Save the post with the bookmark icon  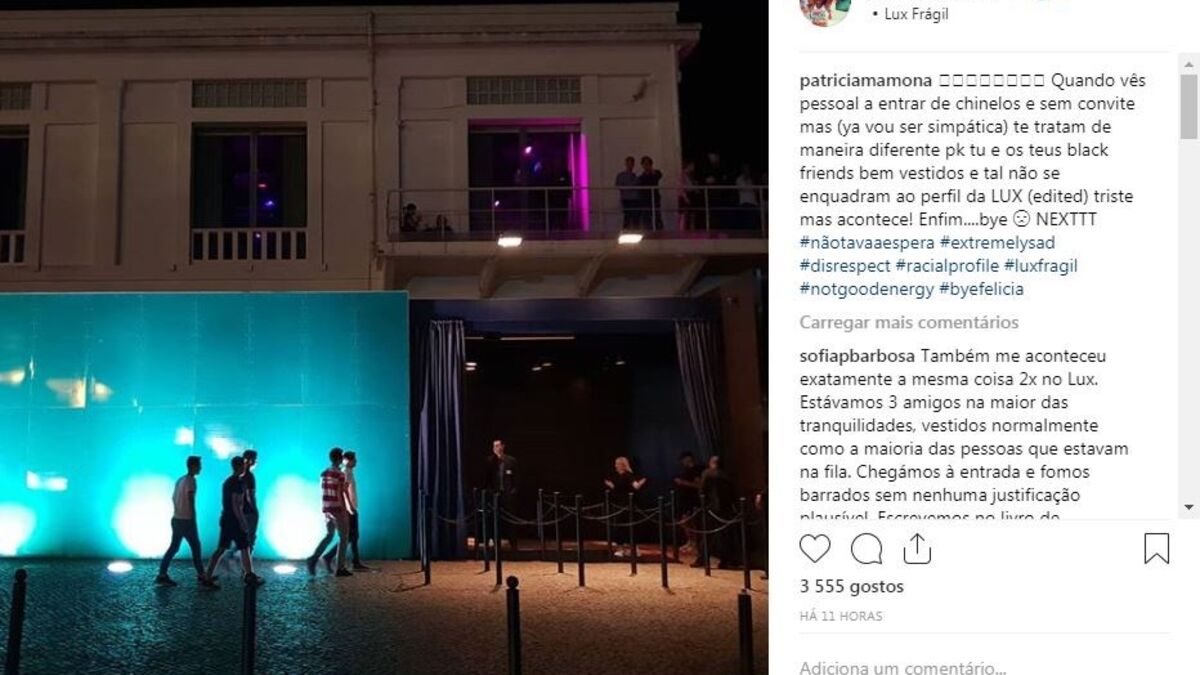pos(1156,548)
